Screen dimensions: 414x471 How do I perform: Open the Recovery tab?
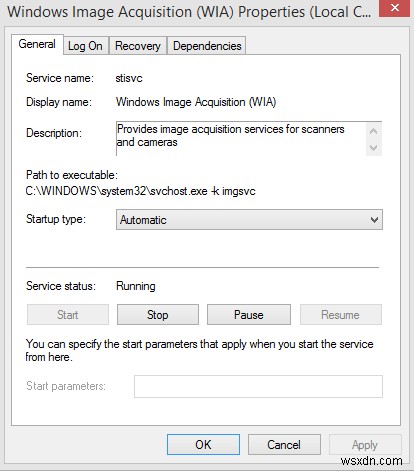138,46
